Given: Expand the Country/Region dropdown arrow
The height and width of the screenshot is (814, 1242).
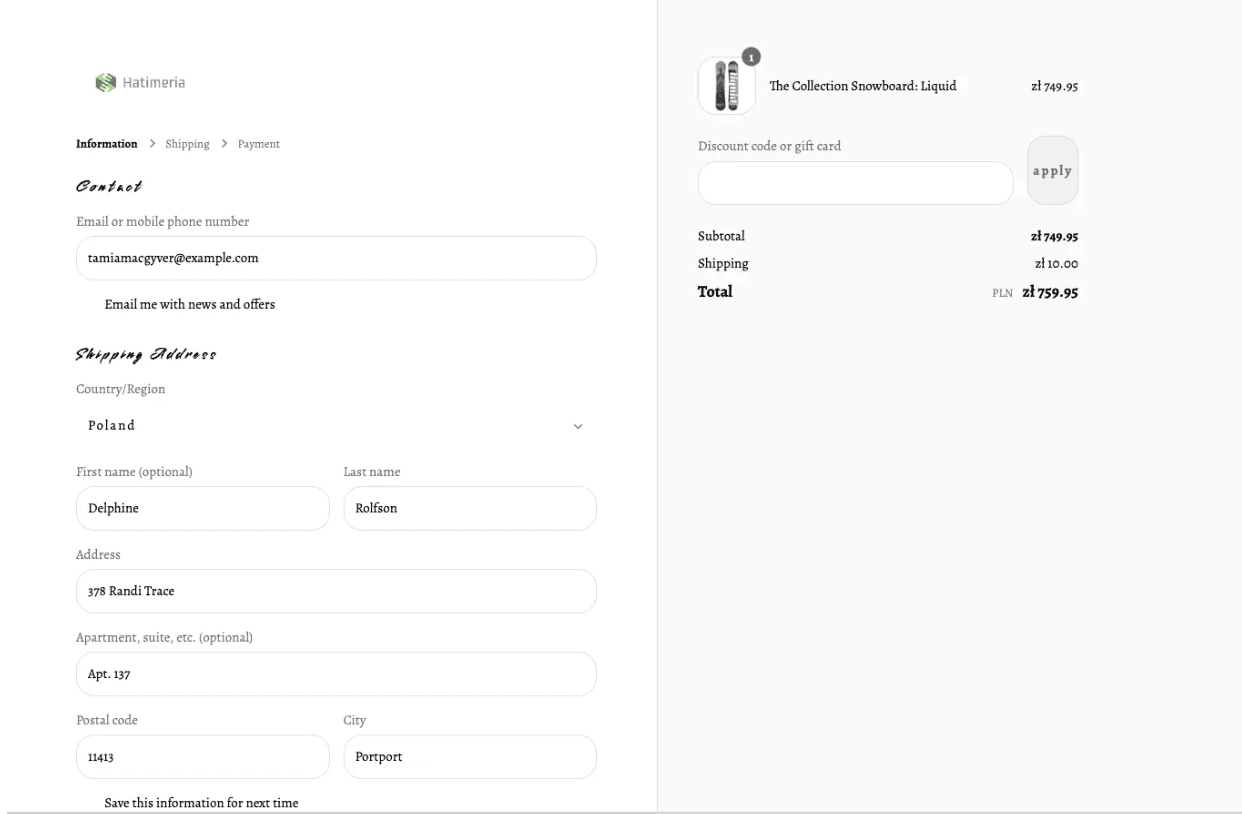Looking at the screenshot, I should pyautogui.click(x=577, y=427).
